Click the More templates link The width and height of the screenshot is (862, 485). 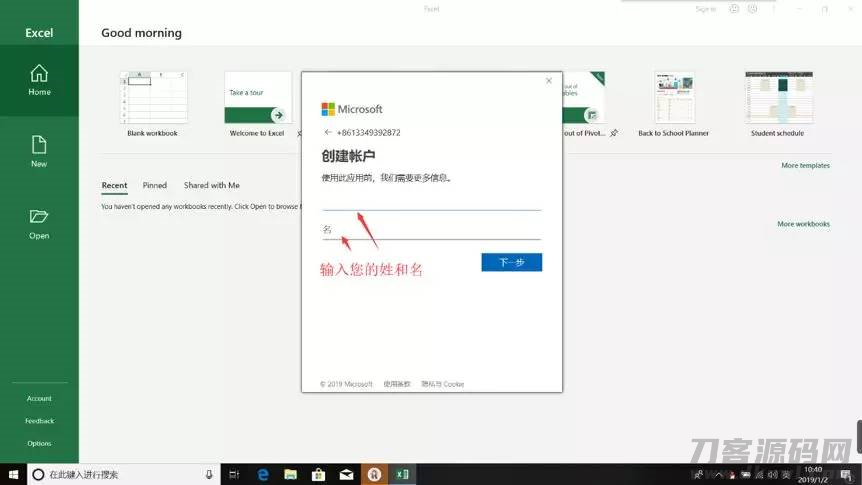click(x=805, y=165)
